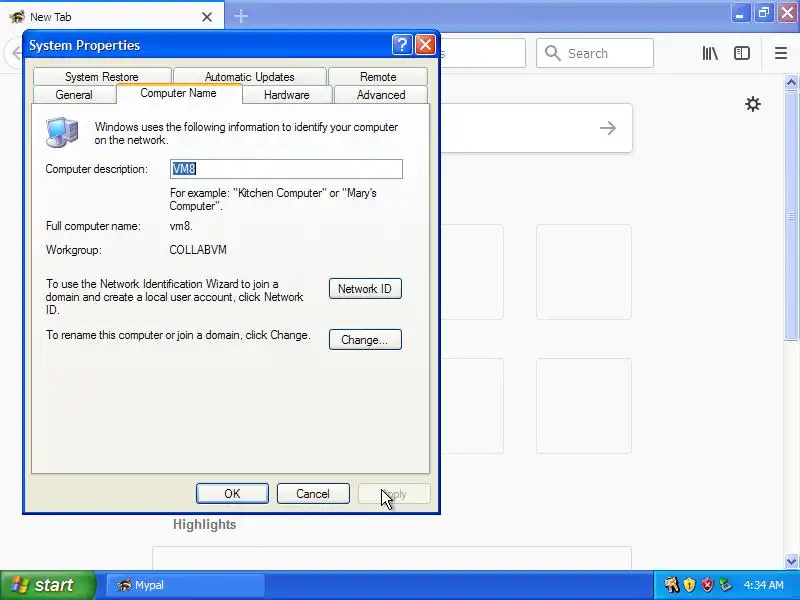Click the Network ID button
The image size is (800, 600).
click(x=365, y=289)
